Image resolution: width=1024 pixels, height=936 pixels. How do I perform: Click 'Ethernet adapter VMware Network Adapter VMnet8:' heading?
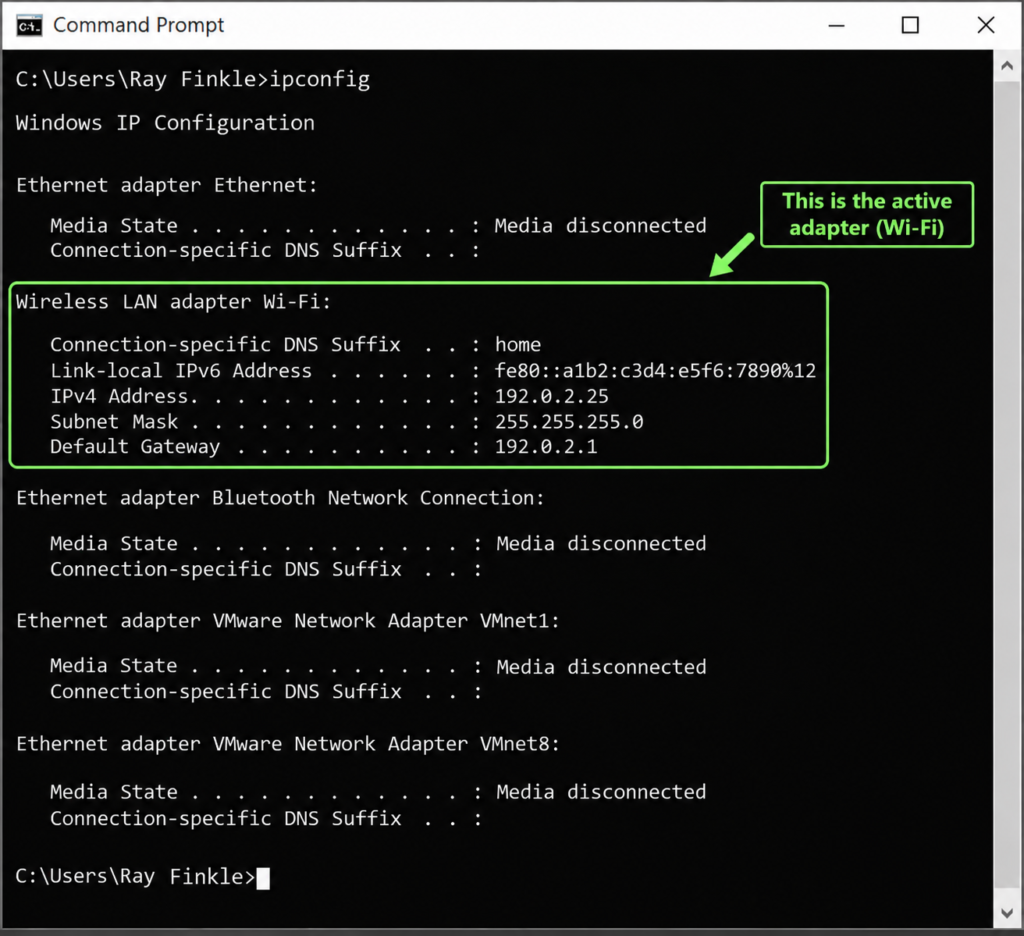288,743
